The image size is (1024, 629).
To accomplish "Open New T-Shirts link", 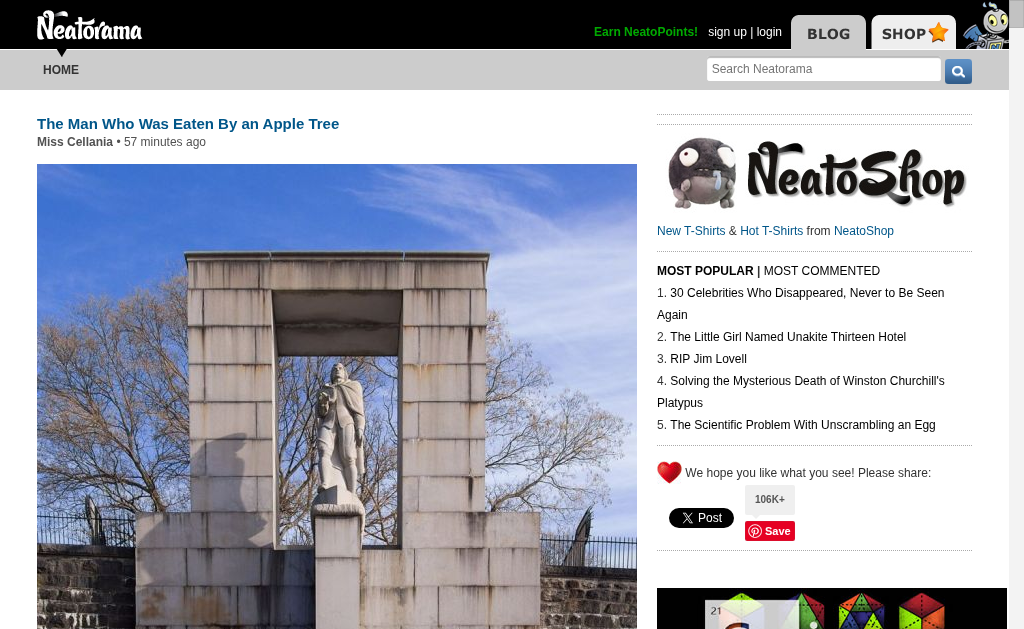I will click(x=691, y=231).
